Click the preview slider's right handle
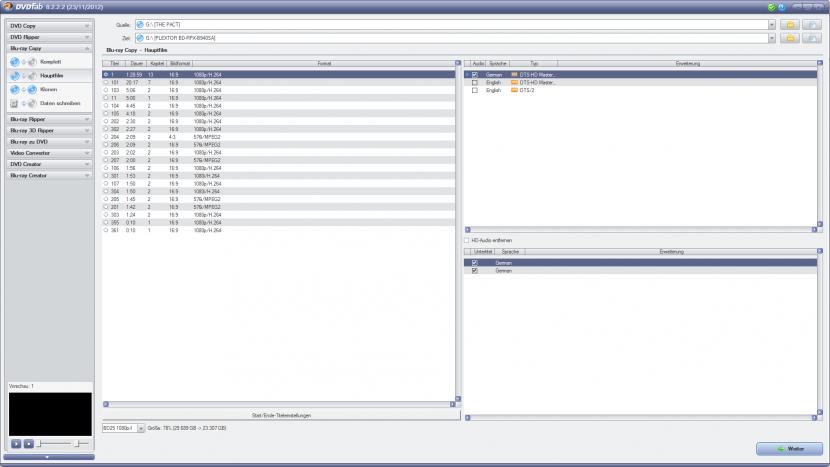The height and width of the screenshot is (467, 830). pyautogui.click(x=78, y=444)
